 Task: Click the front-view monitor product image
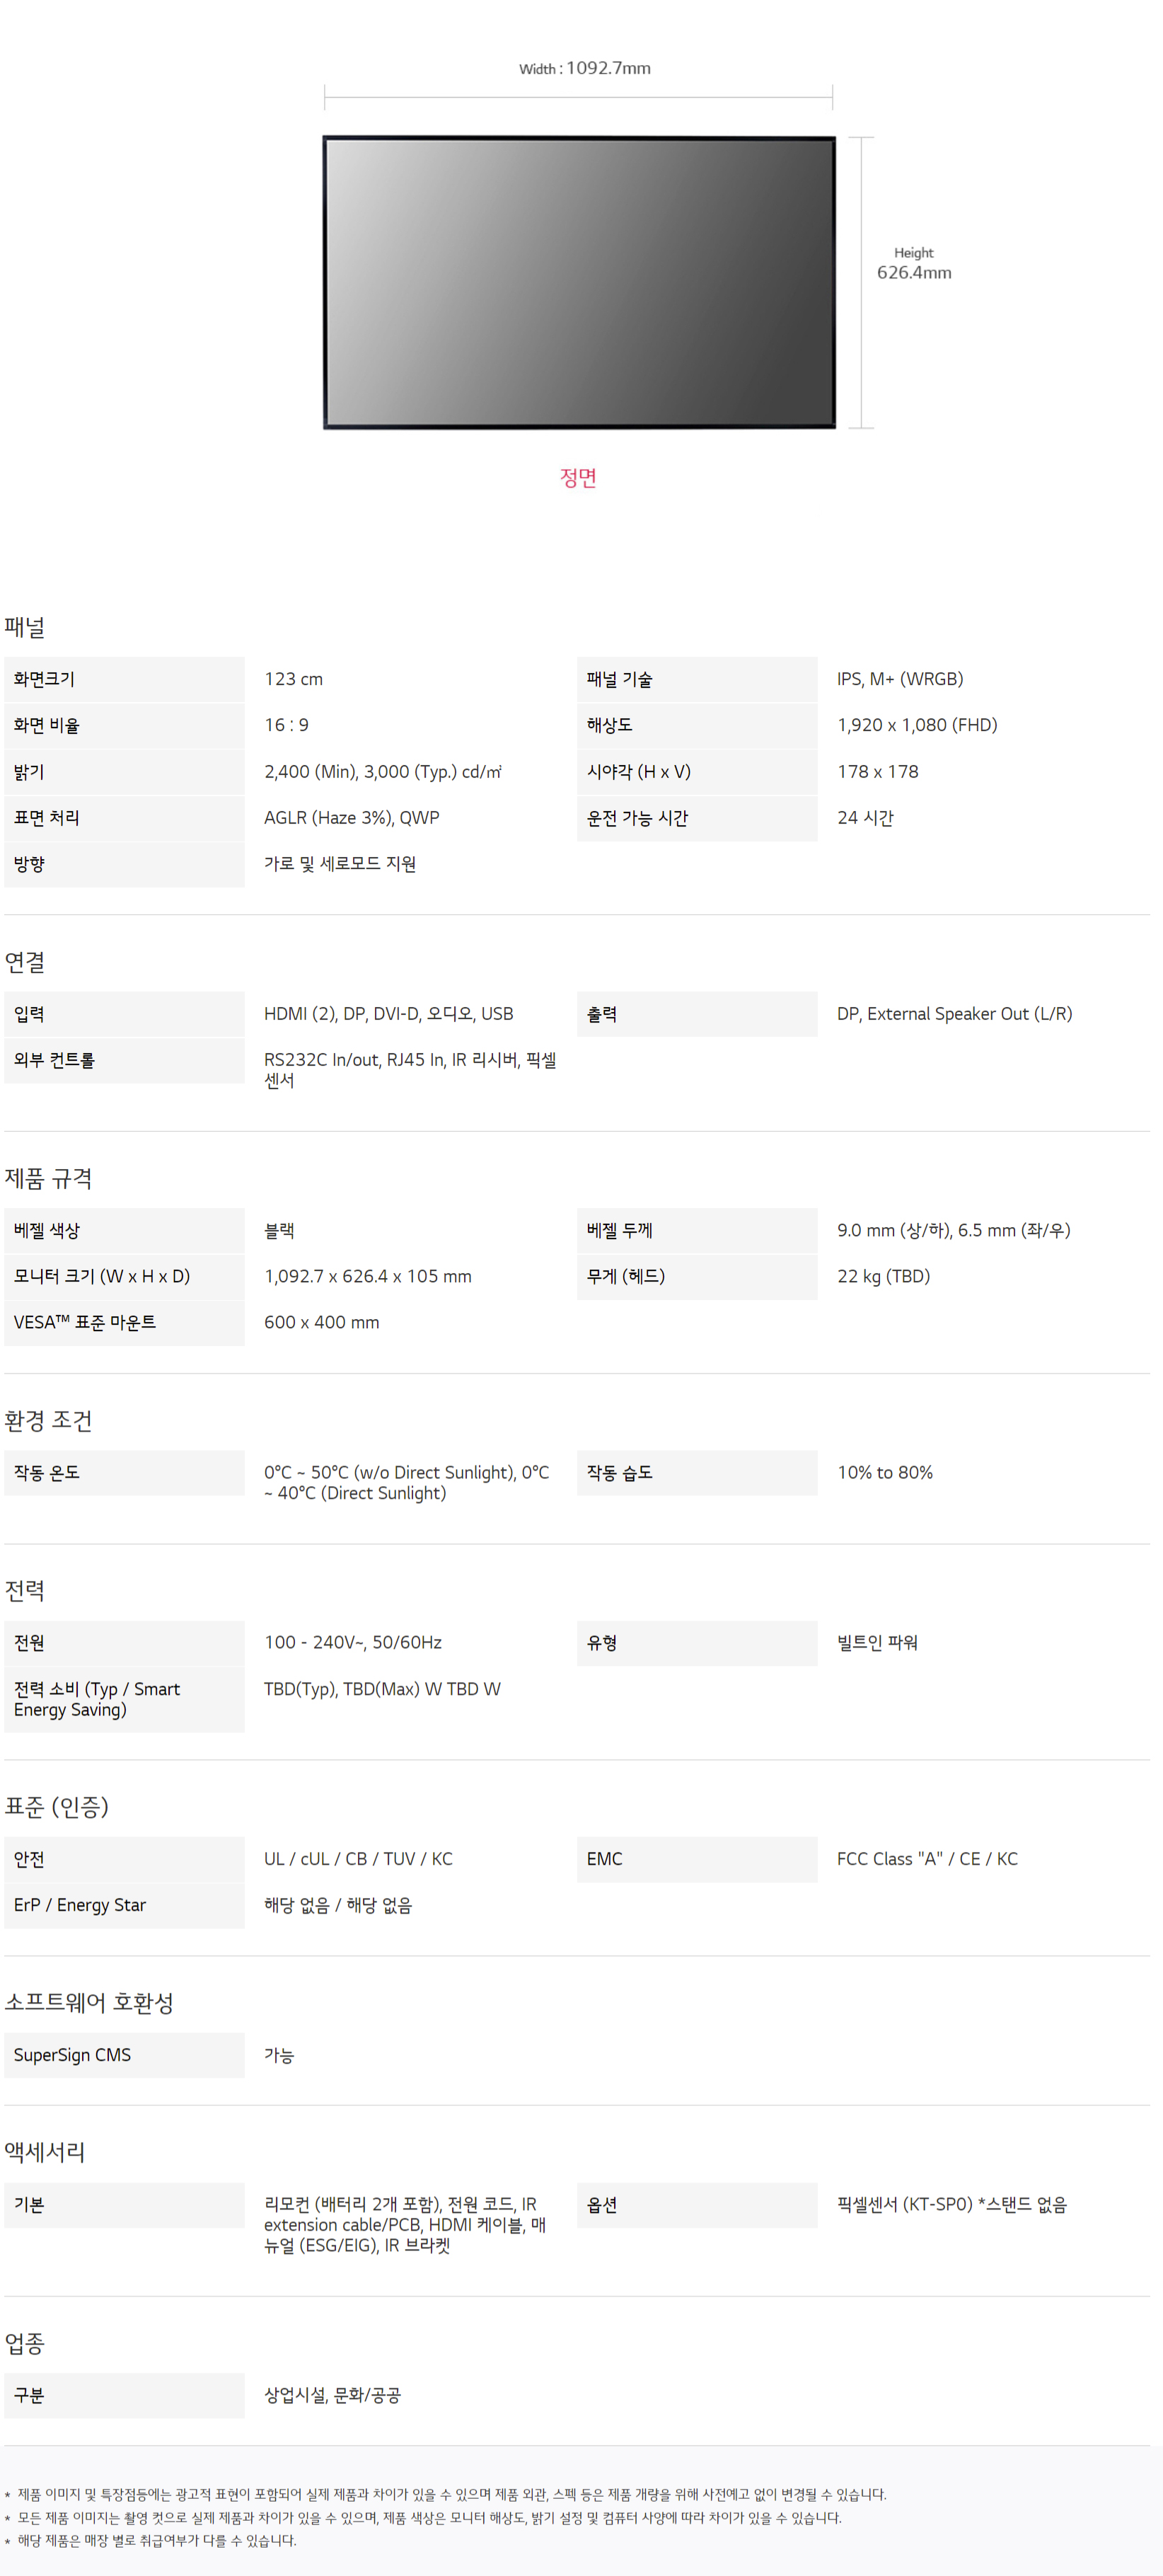579,283
